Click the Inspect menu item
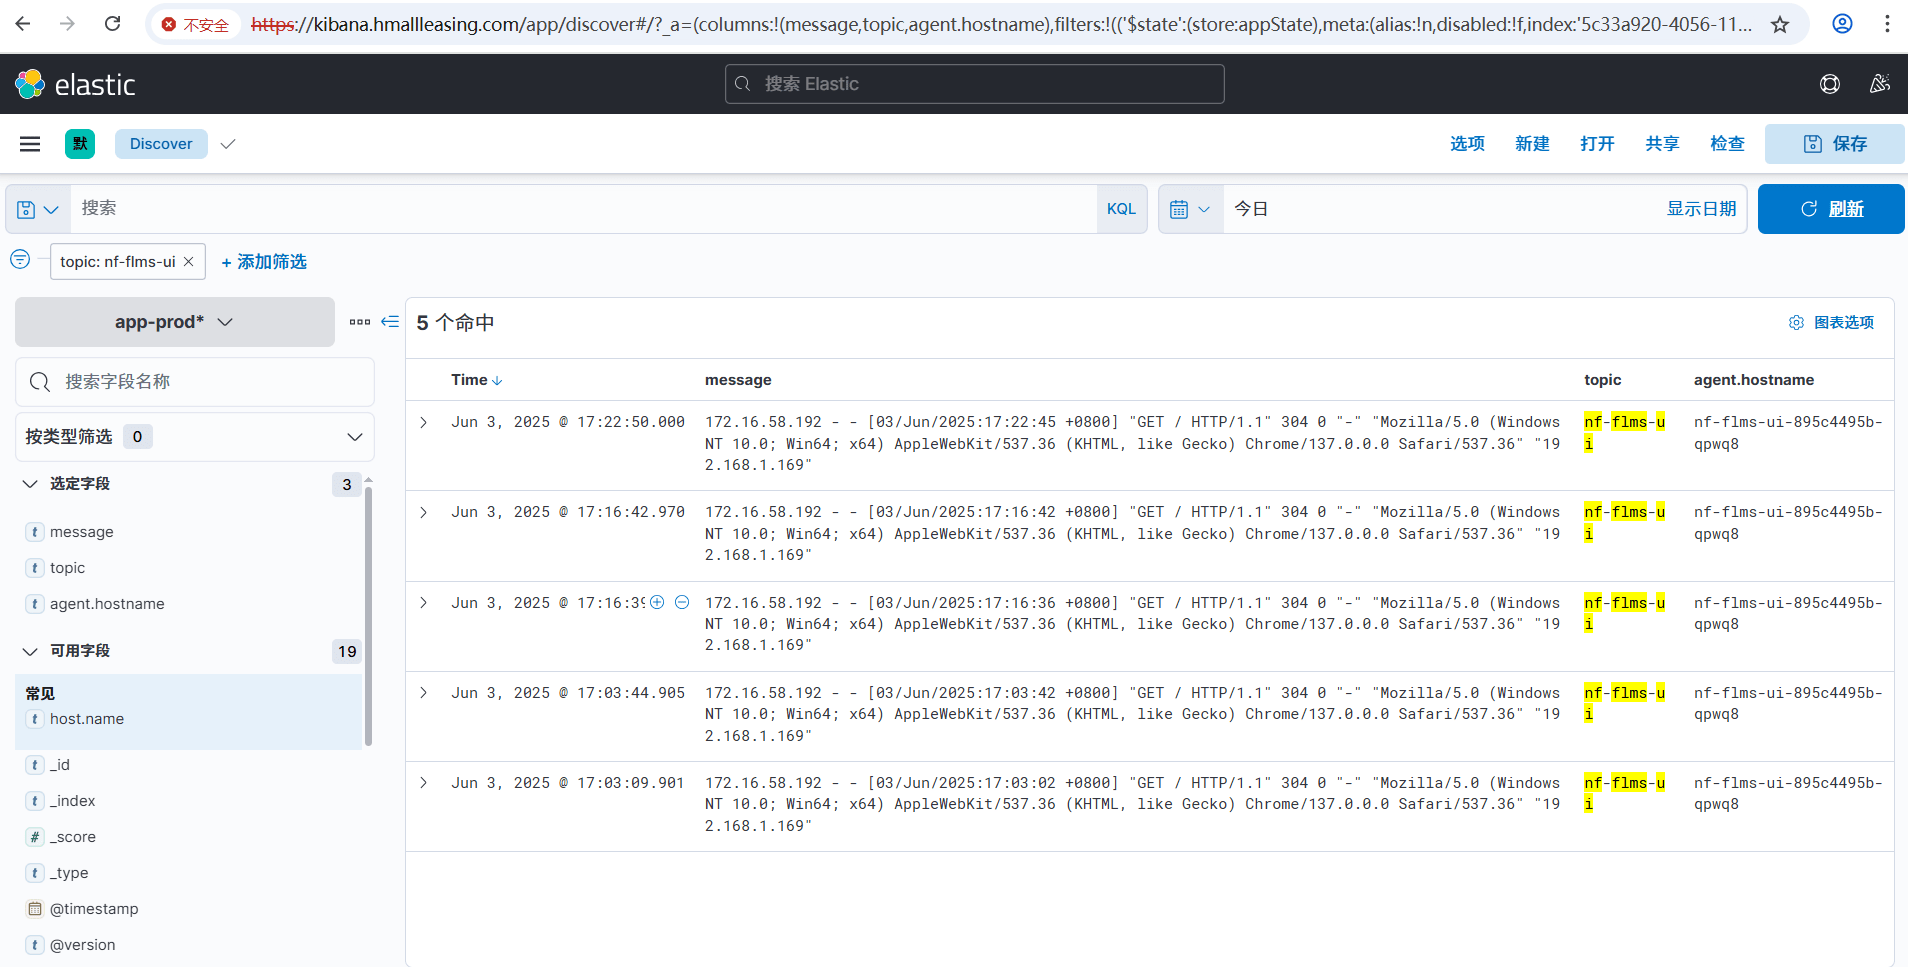The image size is (1908, 967). tap(1726, 144)
